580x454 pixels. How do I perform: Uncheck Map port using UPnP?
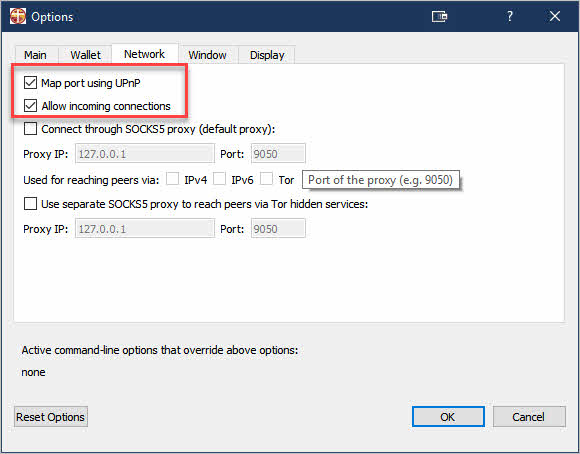(x=30, y=83)
